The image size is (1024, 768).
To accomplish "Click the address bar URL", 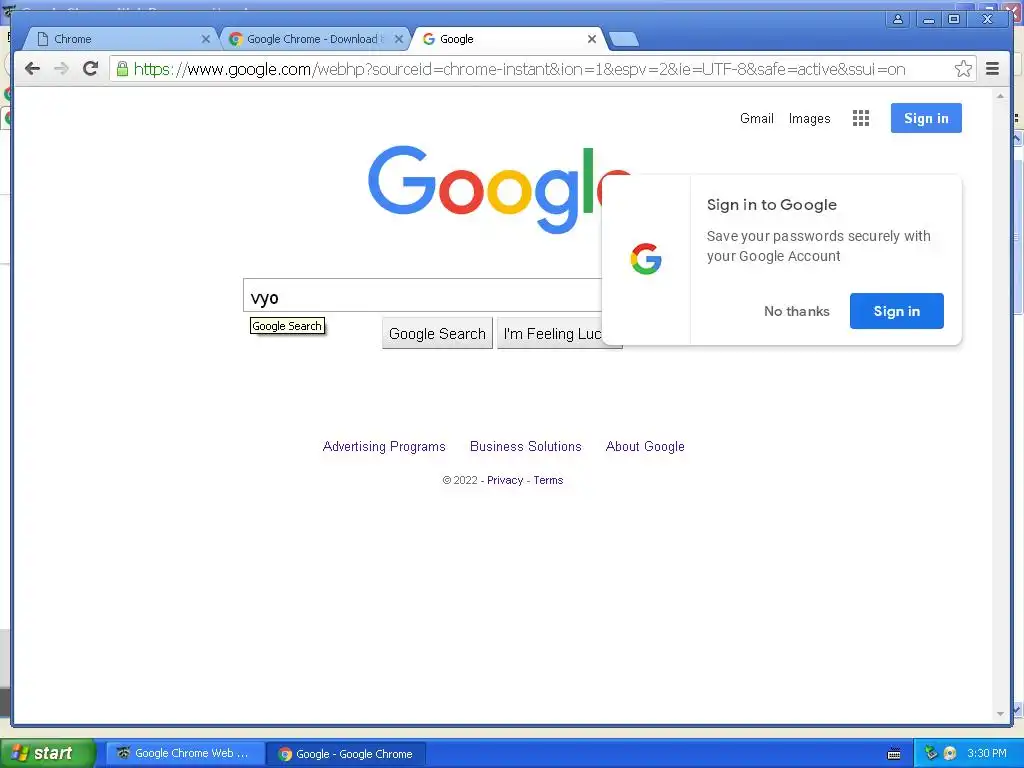I will [x=519, y=69].
